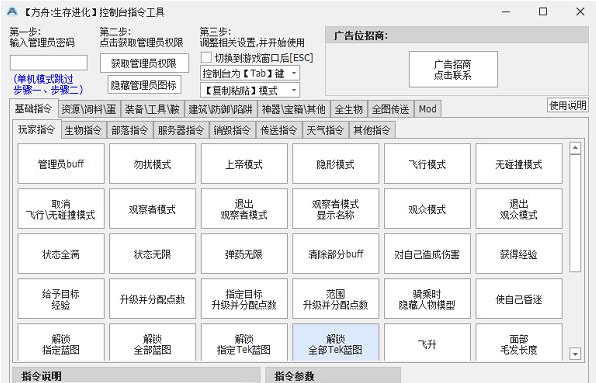Click 管理员buff command button
This screenshot has height=383, width=596.
click(61, 164)
